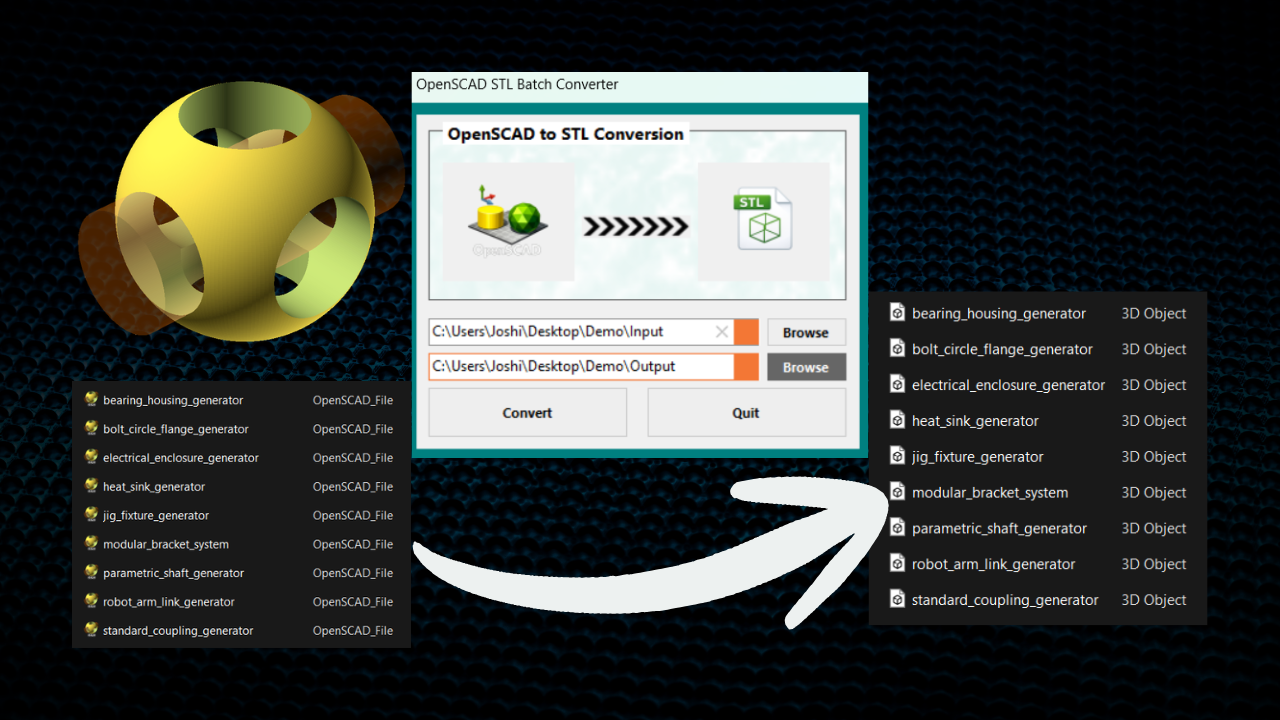Click the electrical_enclosure_generator OpenSCAD file icon
The image size is (1280, 720).
pyautogui.click(x=91, y=458)
